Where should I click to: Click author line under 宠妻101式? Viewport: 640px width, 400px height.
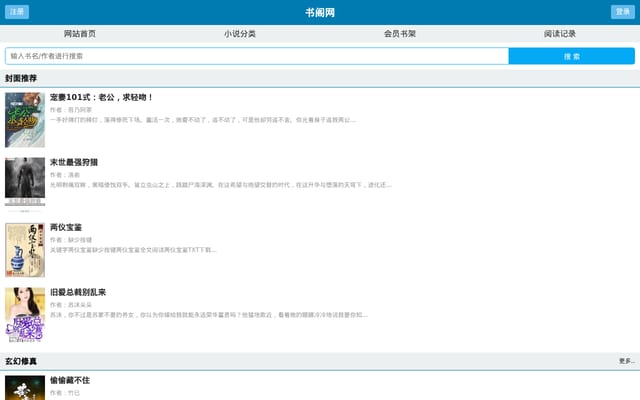[x=71, y=110]
